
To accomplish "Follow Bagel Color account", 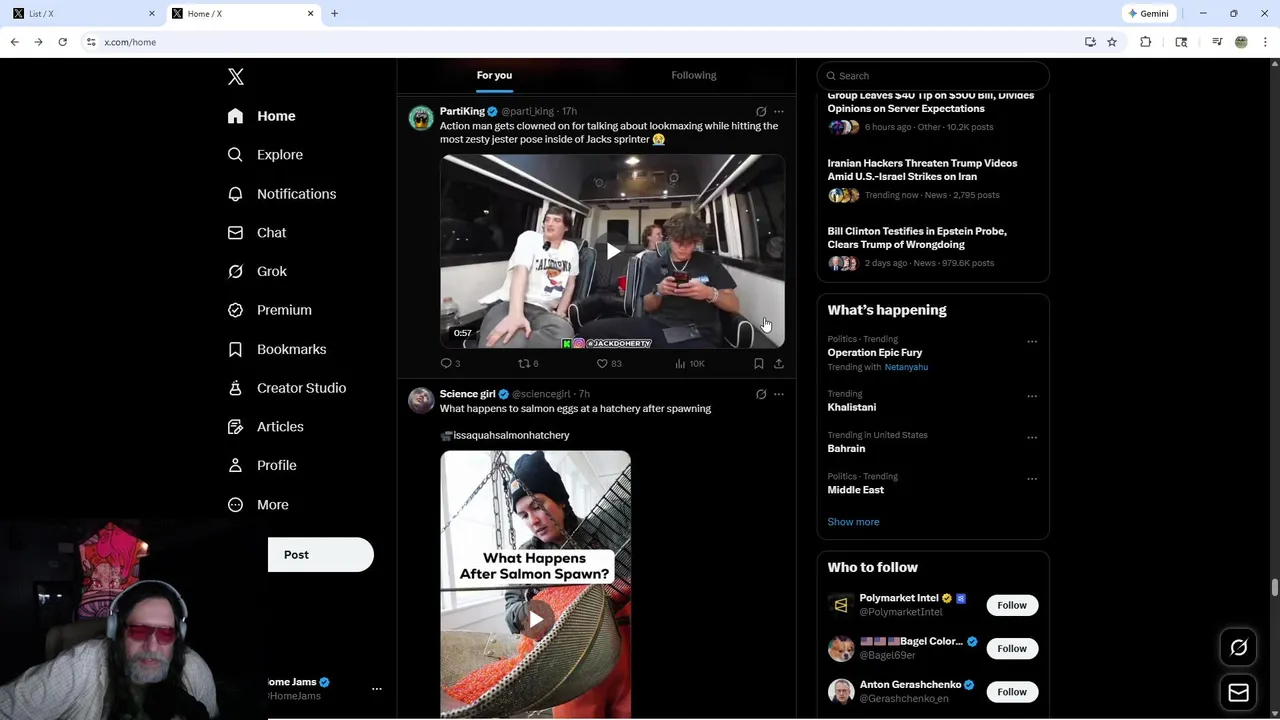I will (1012, 649).
